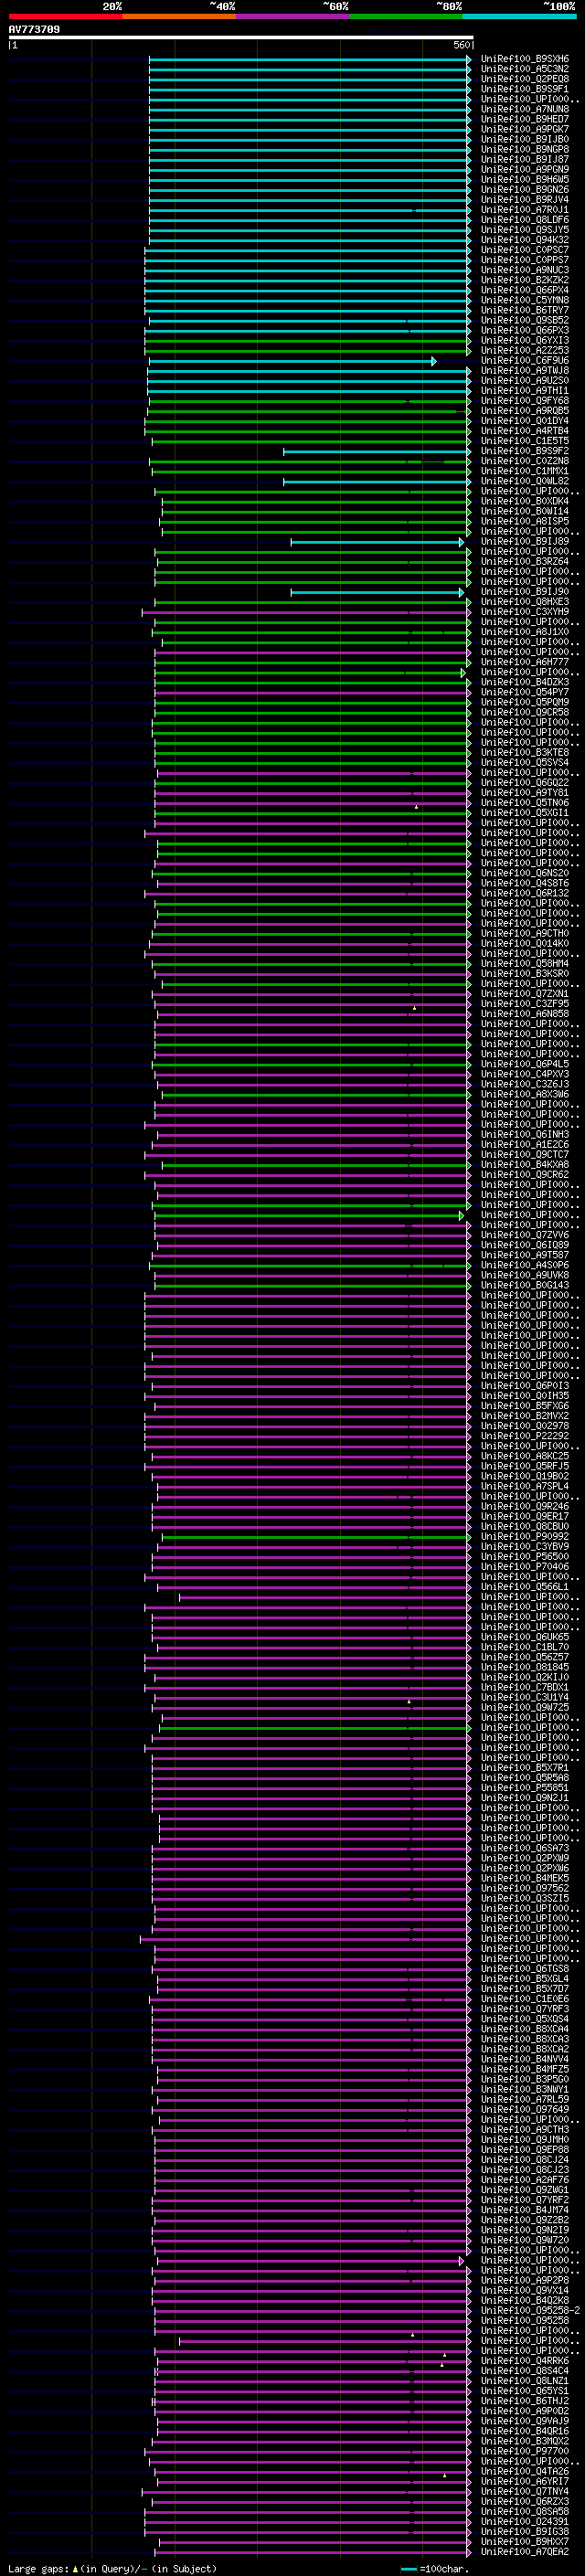Open hit UniRef100_A5C3N2
Viewport: 585px width, 2576px height.
[525, 69]
